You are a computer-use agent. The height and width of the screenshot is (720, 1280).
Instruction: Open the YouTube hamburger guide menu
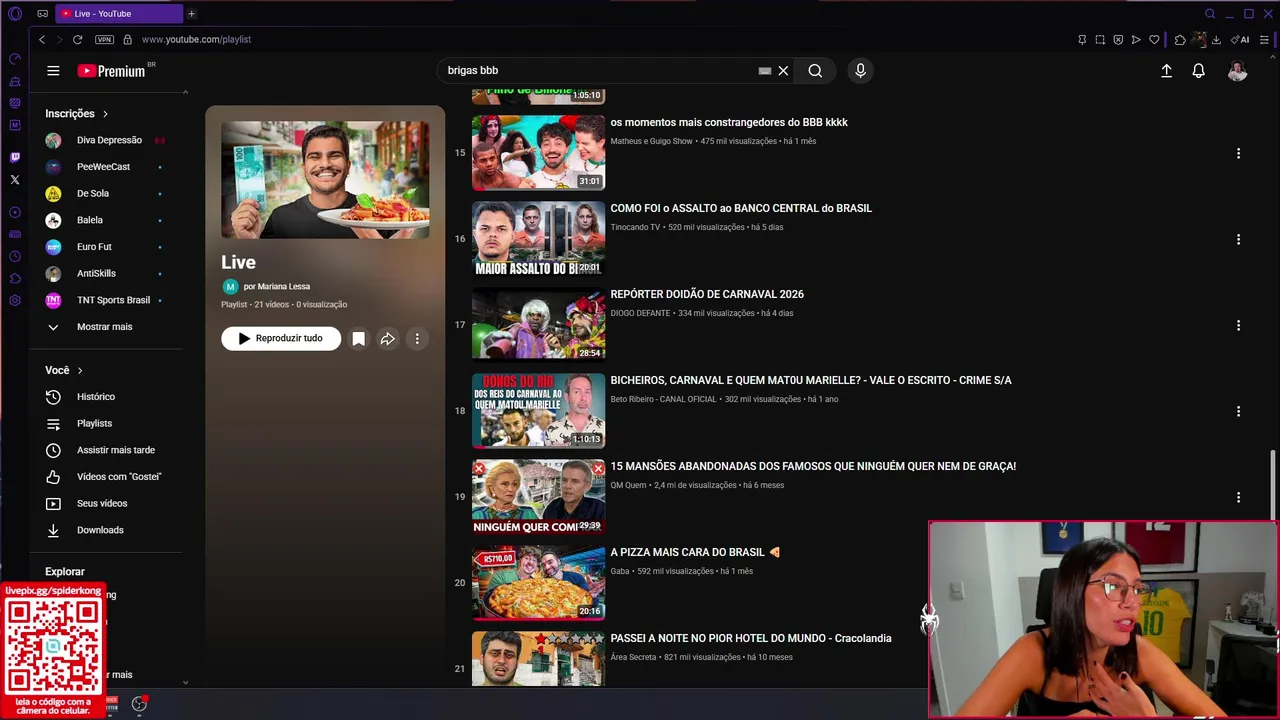point(53,71)
